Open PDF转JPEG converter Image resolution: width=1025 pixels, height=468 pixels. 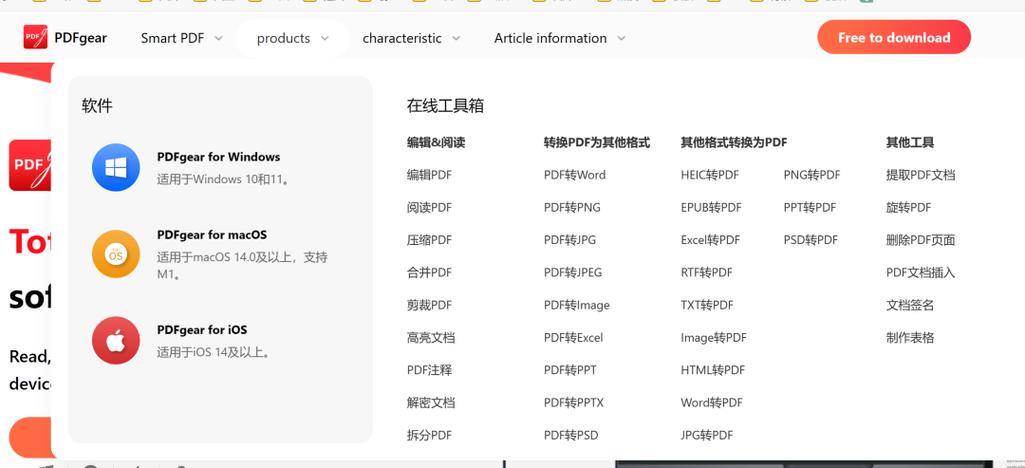(x=573, y=273)
